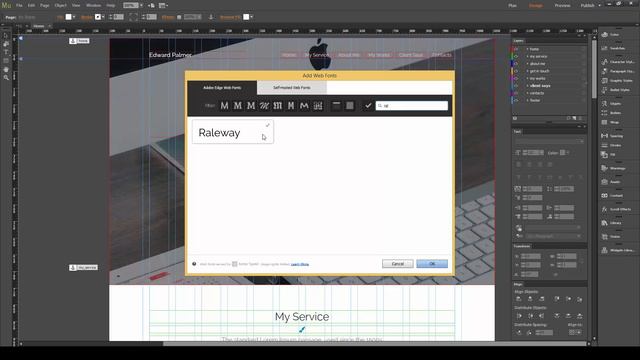640x360 pixels.
Task: Filter web fonts by Slab Serif classification
Action: coord(251,106)
